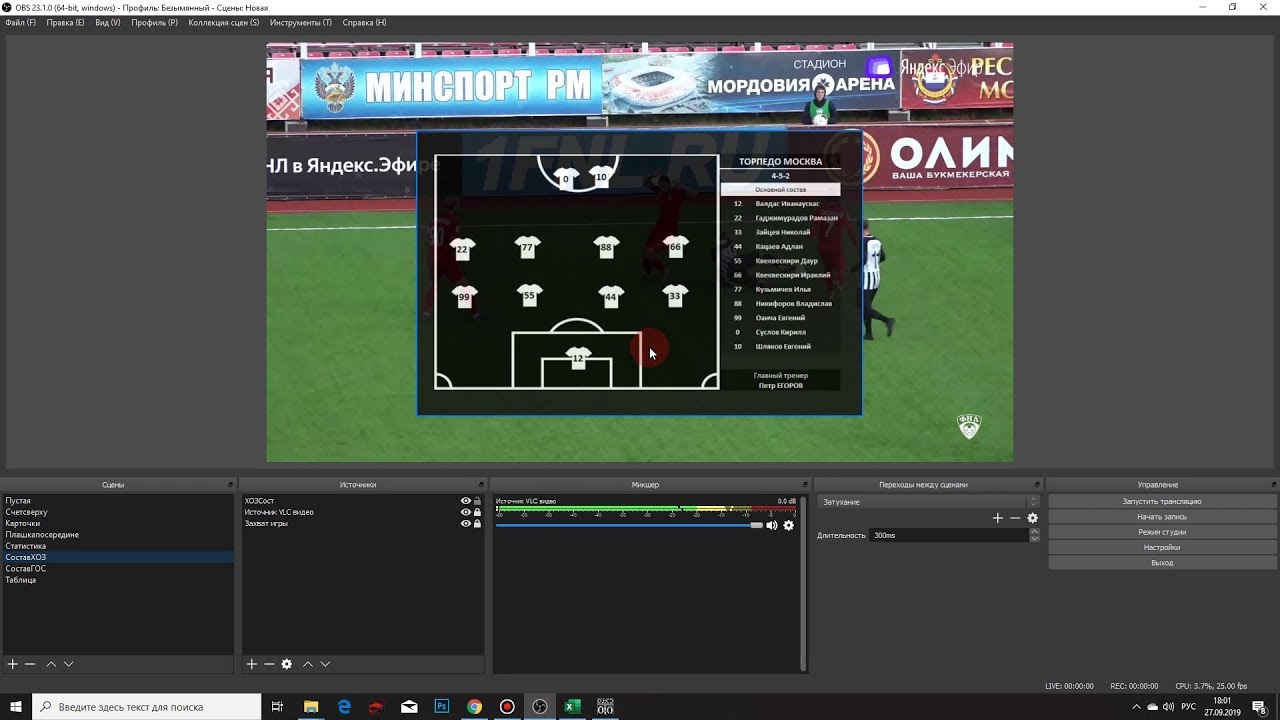Enable Режим студии

click(x=1162, y=532)
